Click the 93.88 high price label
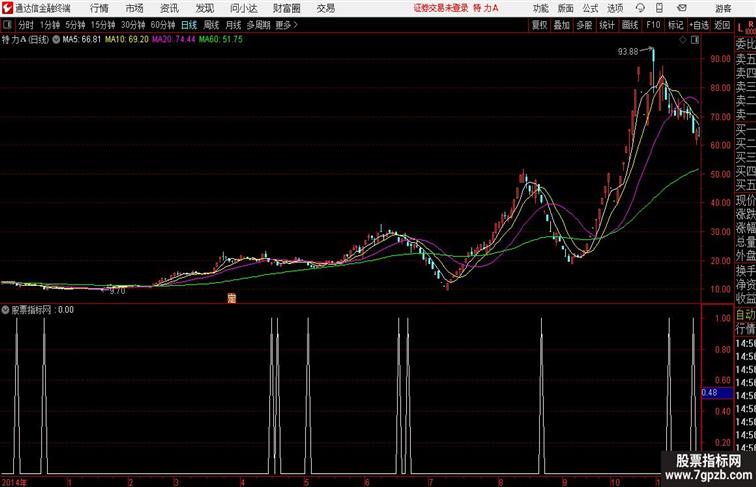Image resolution: width=756 pixels, height=487 pixels. click(628, 52)
